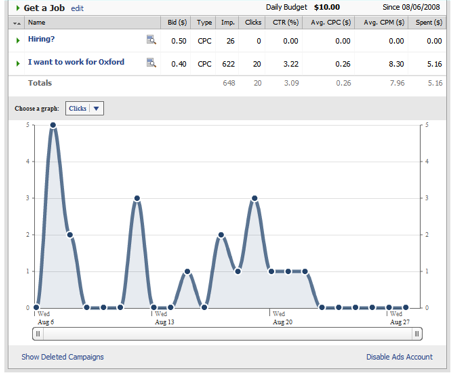Viewport: 454px width, 373px height.
Task: Click the graph date range scrollbar track
Action: (227, 334)
